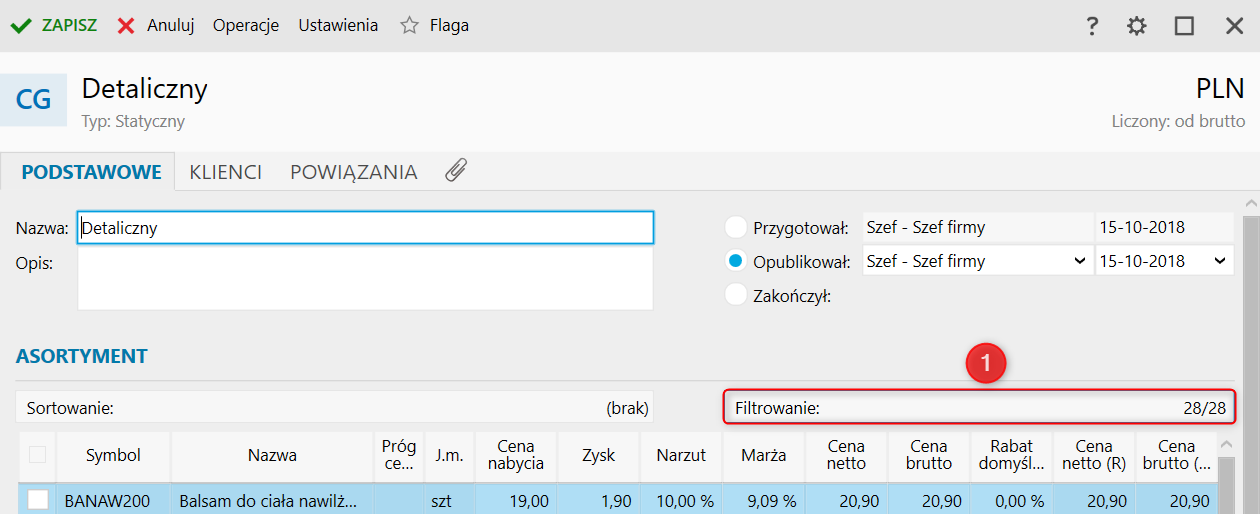Open the Opublikował date dropdown
The width and height of the screenshot is (1260, 514).
point(1219,261)
